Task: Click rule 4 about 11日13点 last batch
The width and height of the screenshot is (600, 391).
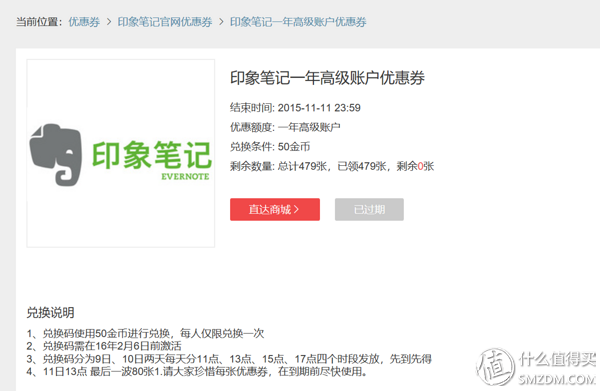Action: tap(197, 371)
